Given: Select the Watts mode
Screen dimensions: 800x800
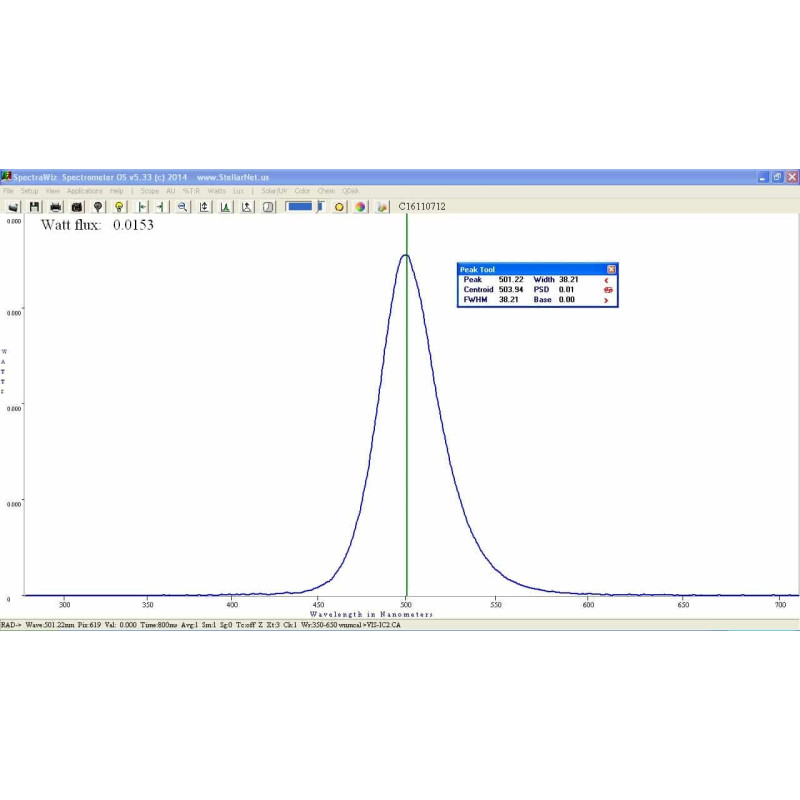Looking at the screenshot, I should [217, 190].
